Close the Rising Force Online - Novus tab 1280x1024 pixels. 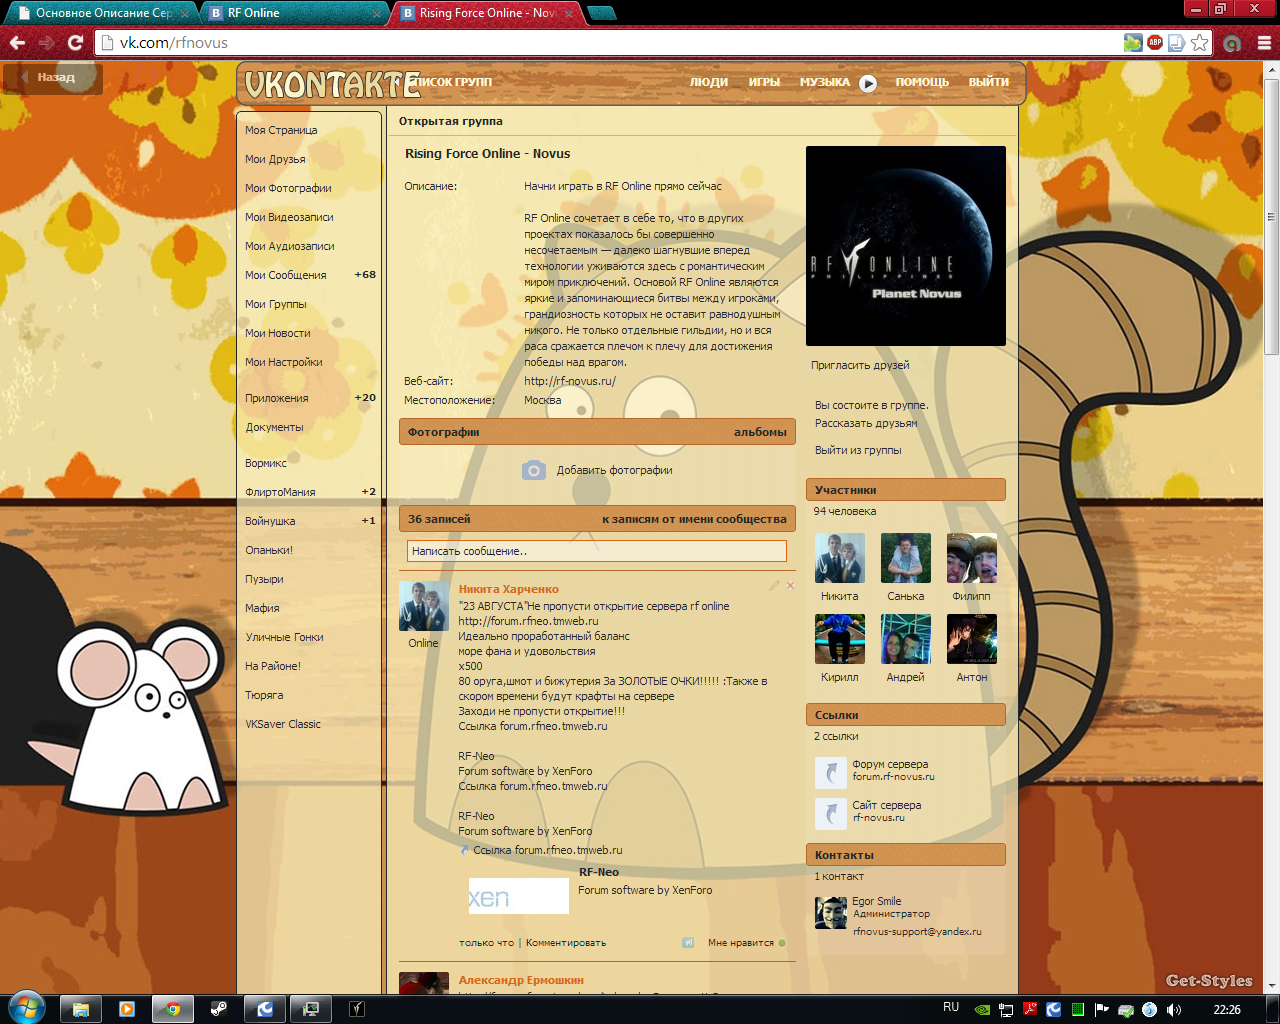click(570, 14)
